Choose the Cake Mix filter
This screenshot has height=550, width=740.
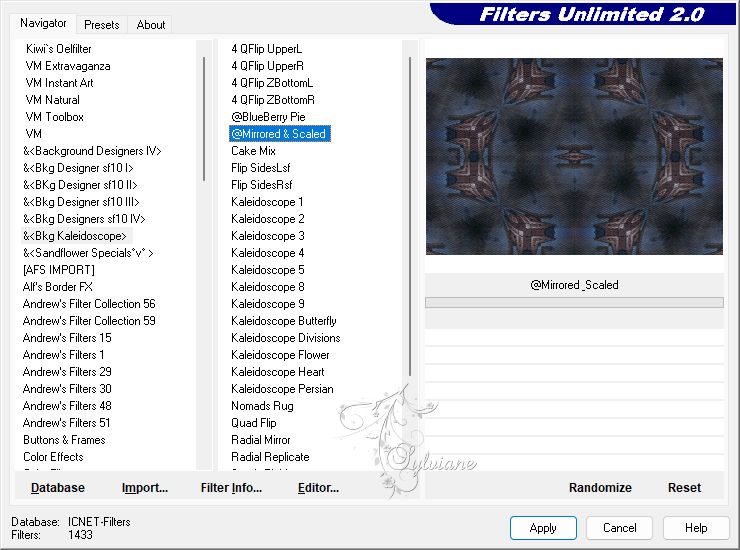point(253,151)
